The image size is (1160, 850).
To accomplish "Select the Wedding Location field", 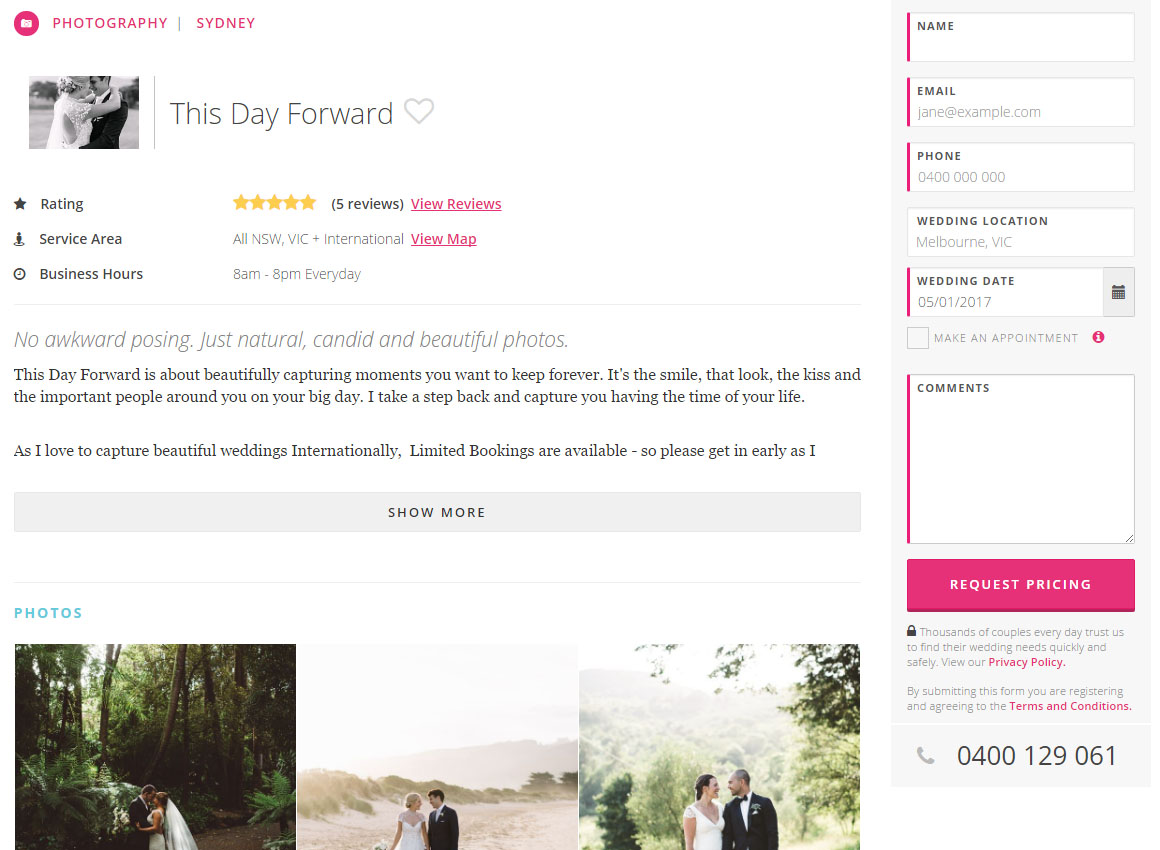I will click(x=1021, y=232).
